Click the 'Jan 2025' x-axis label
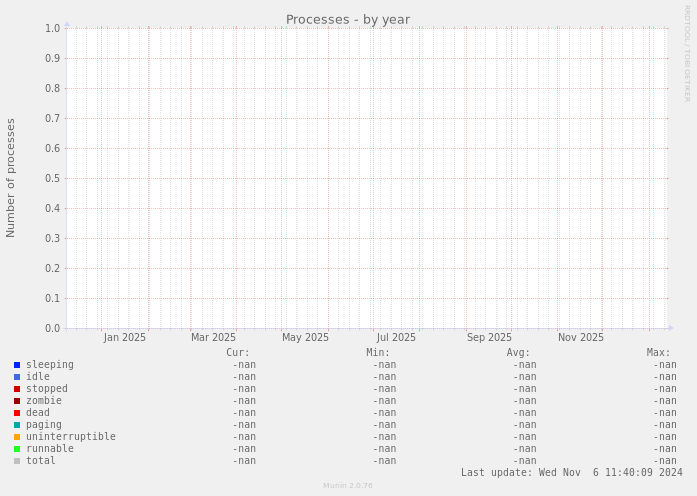 point(124,338)
